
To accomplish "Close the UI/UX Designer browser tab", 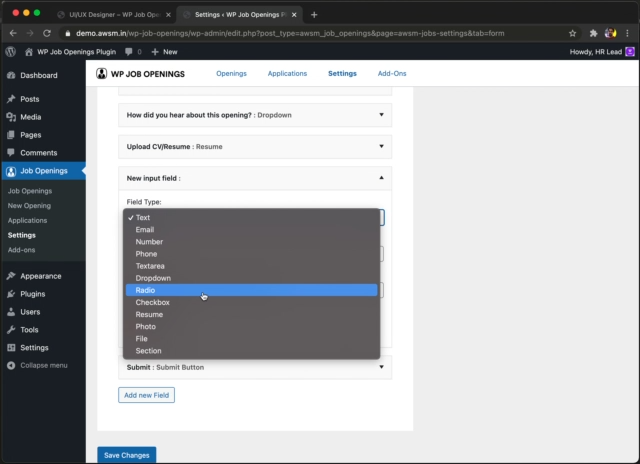I will (x=168, y=15).
